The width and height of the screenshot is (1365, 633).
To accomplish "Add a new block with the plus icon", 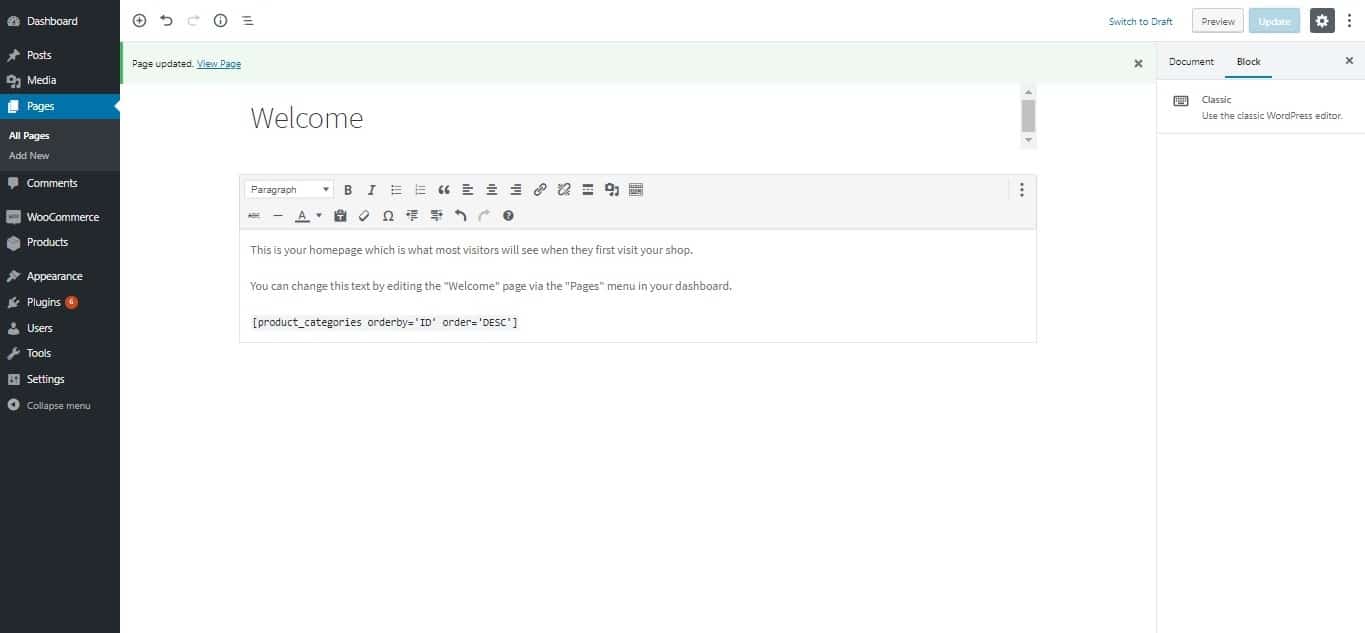I will pos(138,20).
